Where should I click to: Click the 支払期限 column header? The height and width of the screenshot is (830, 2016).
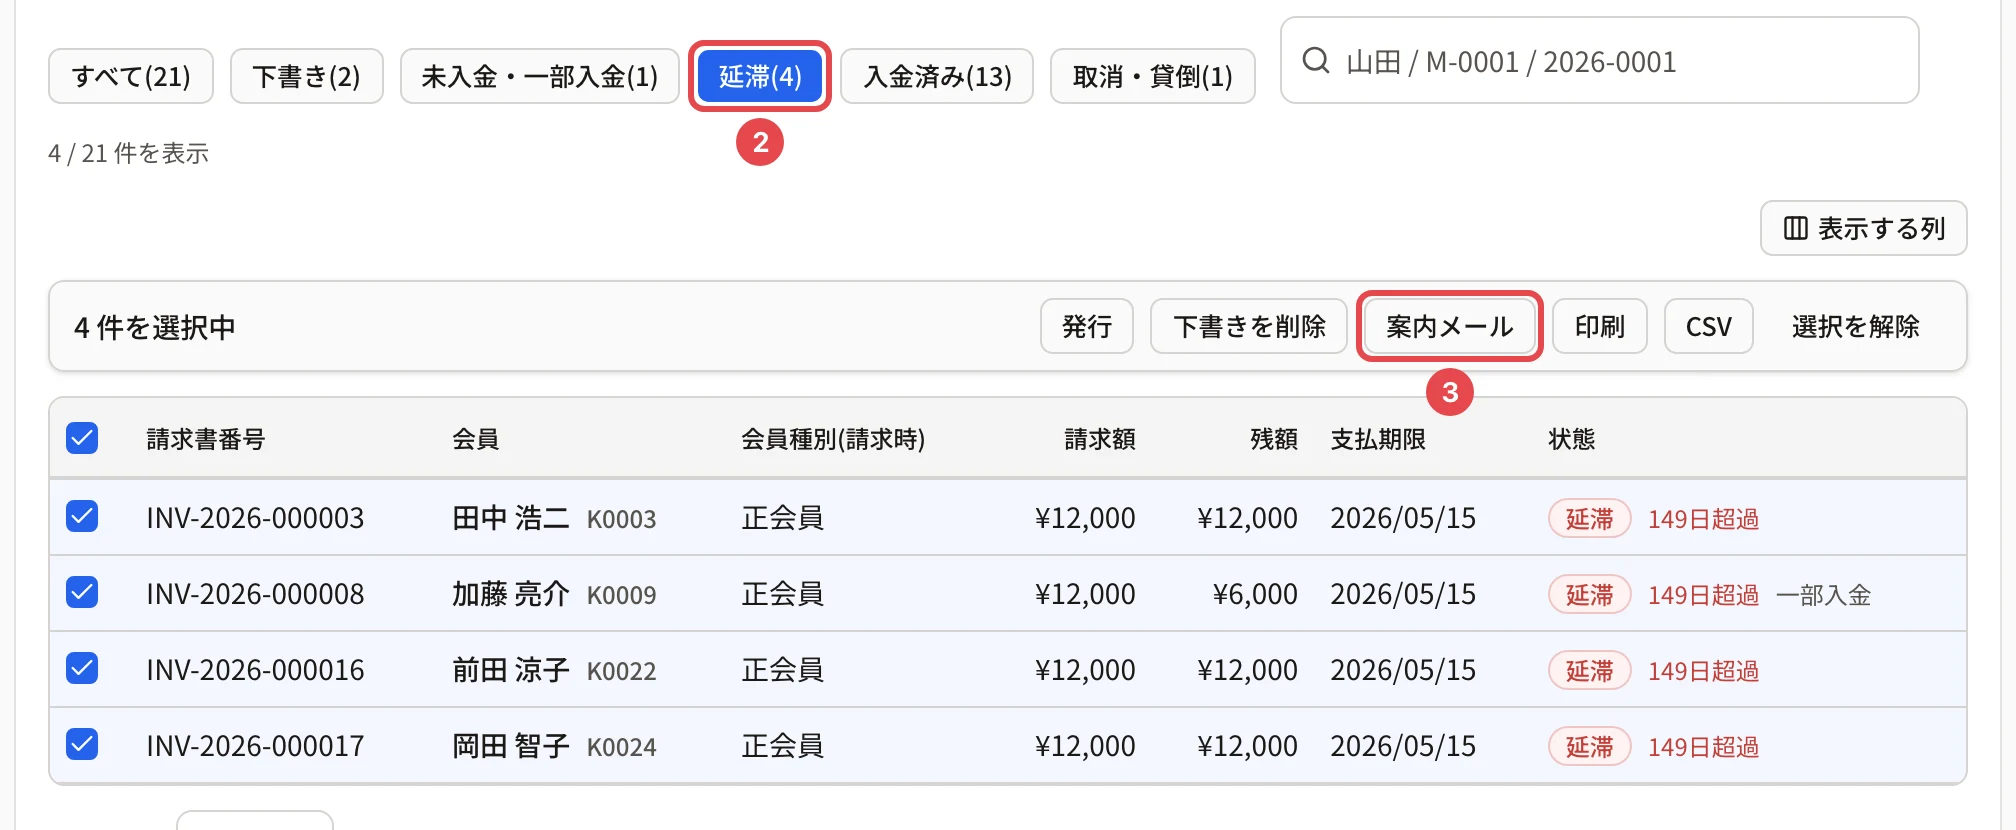pos(1378,439)
